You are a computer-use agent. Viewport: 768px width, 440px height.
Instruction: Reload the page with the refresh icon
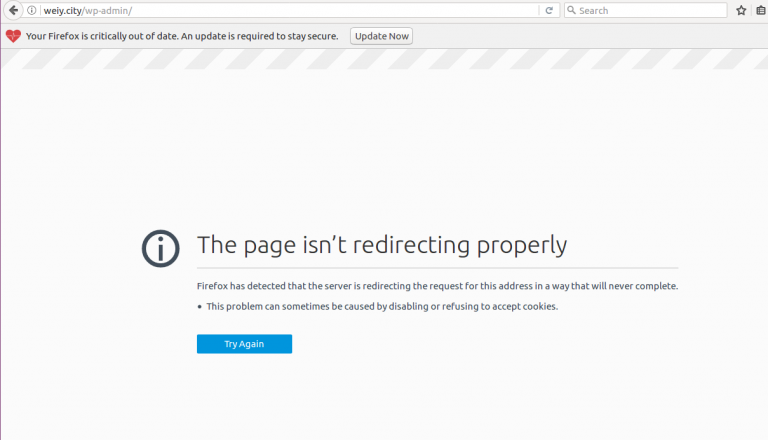click(549, 10)
